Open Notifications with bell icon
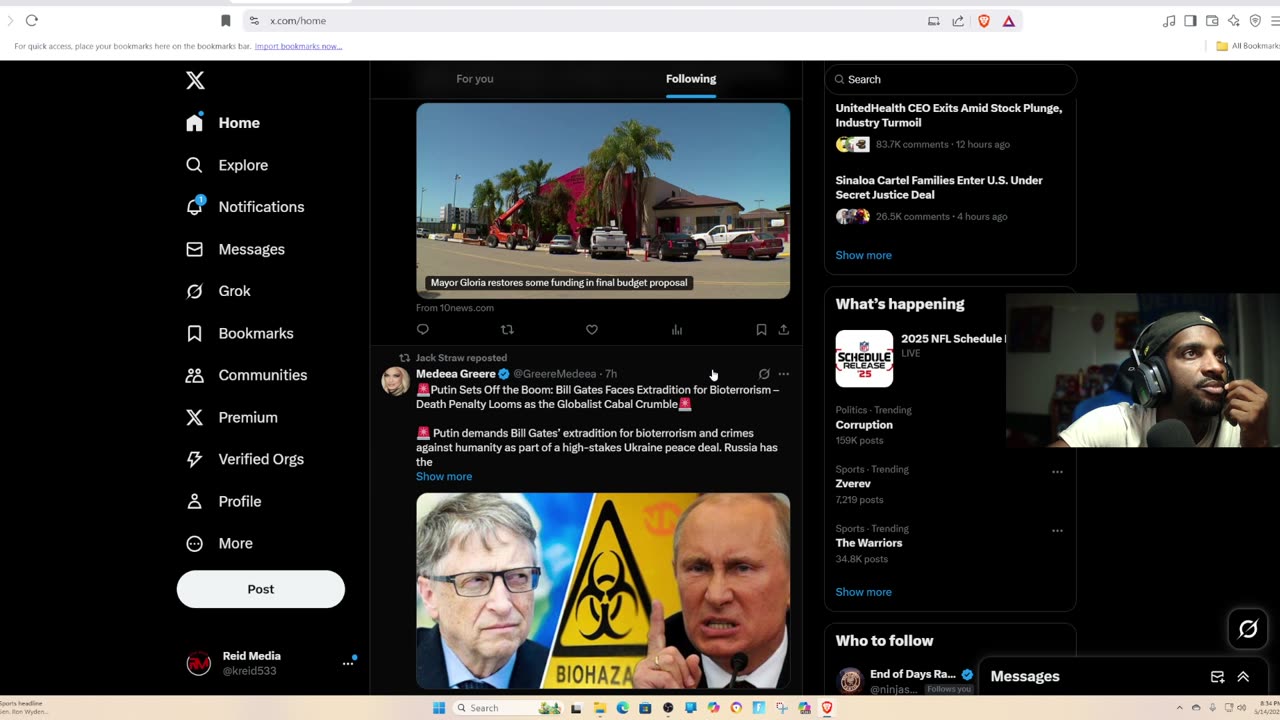Screen dimensions: 1280x720 245,207
